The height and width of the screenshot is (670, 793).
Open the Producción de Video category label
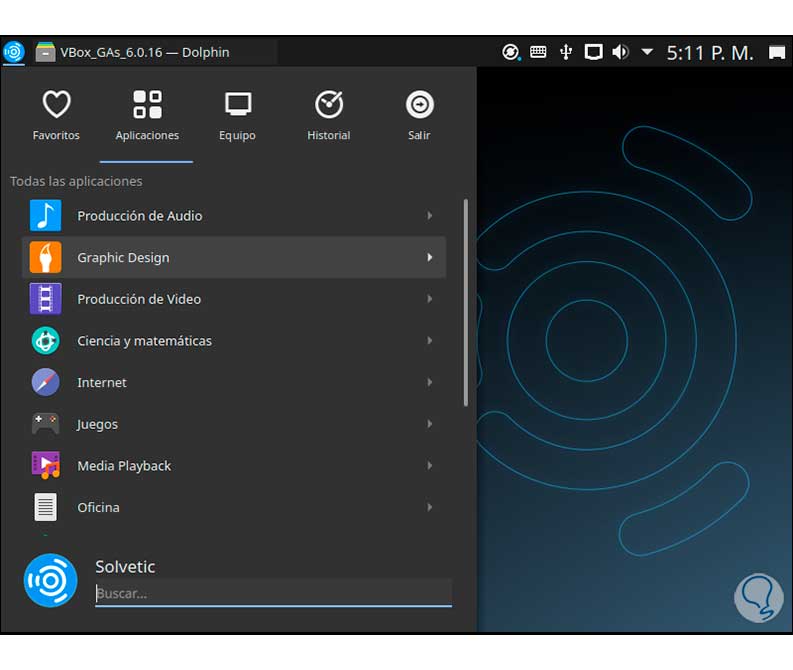[139, 299]
